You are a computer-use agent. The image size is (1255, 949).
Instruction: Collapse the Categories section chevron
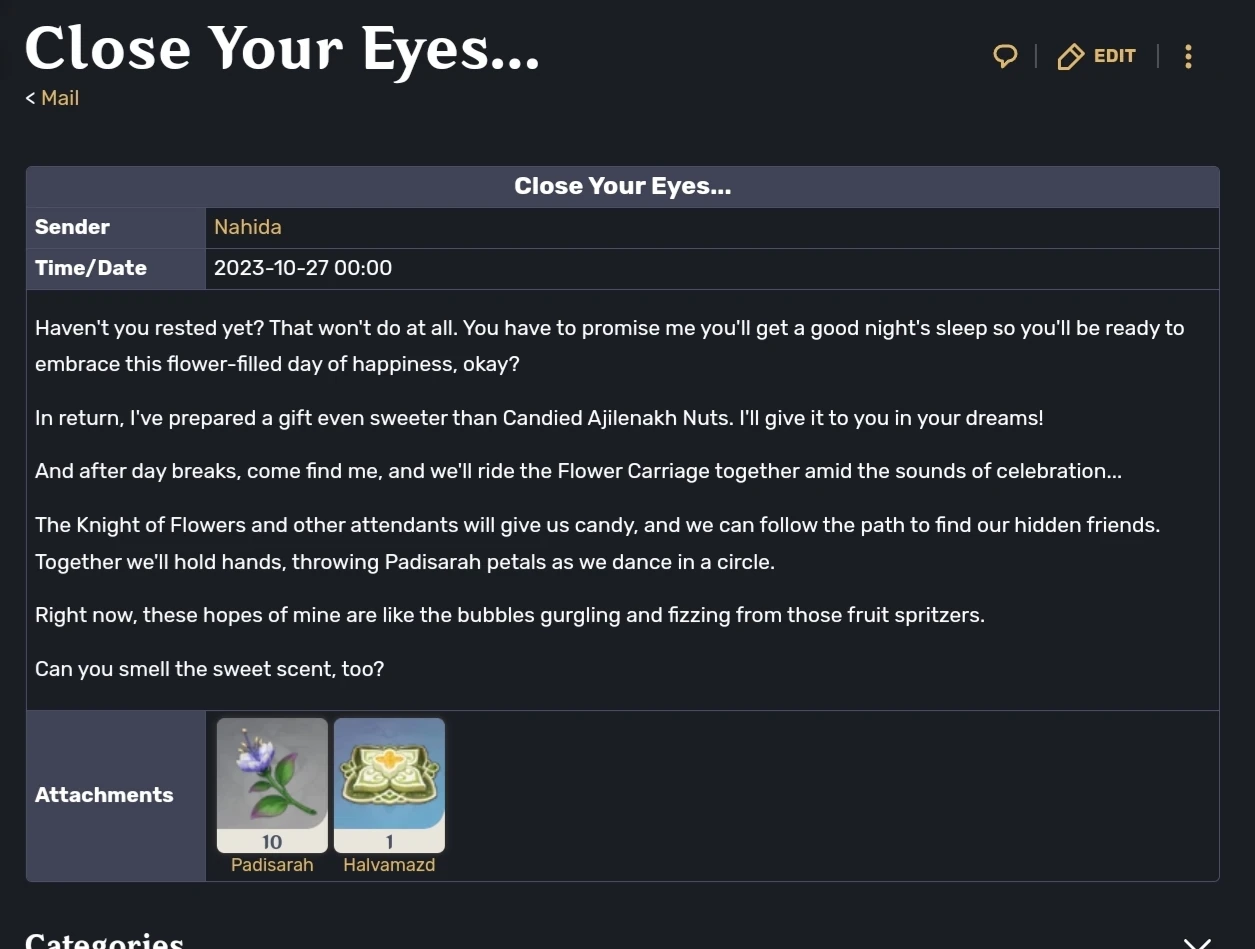point(1196,941)
